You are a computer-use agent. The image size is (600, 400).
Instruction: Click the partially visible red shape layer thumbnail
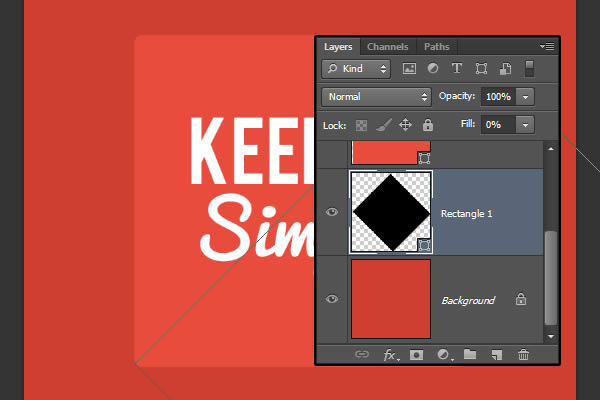pyautogui.click(x=391, y=153)
